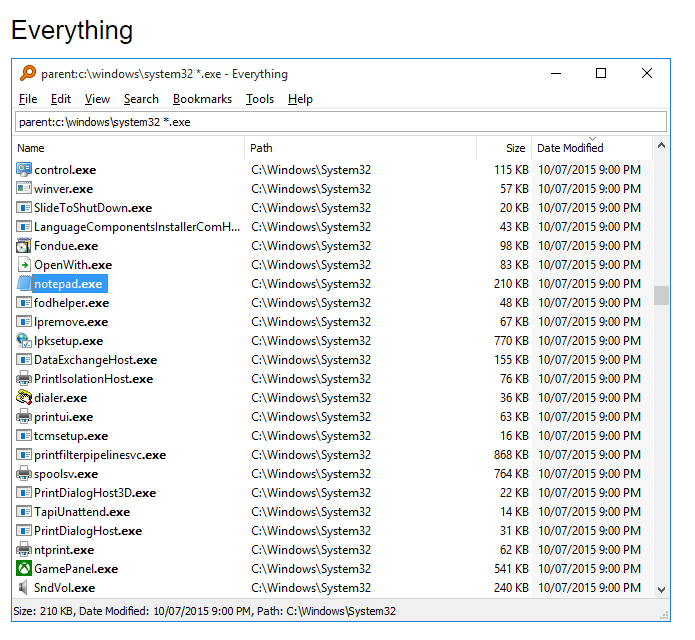This screenshot has height=640, width=695.
Task: Click the 868 KB size cell
Action: (x=511, y=455)
